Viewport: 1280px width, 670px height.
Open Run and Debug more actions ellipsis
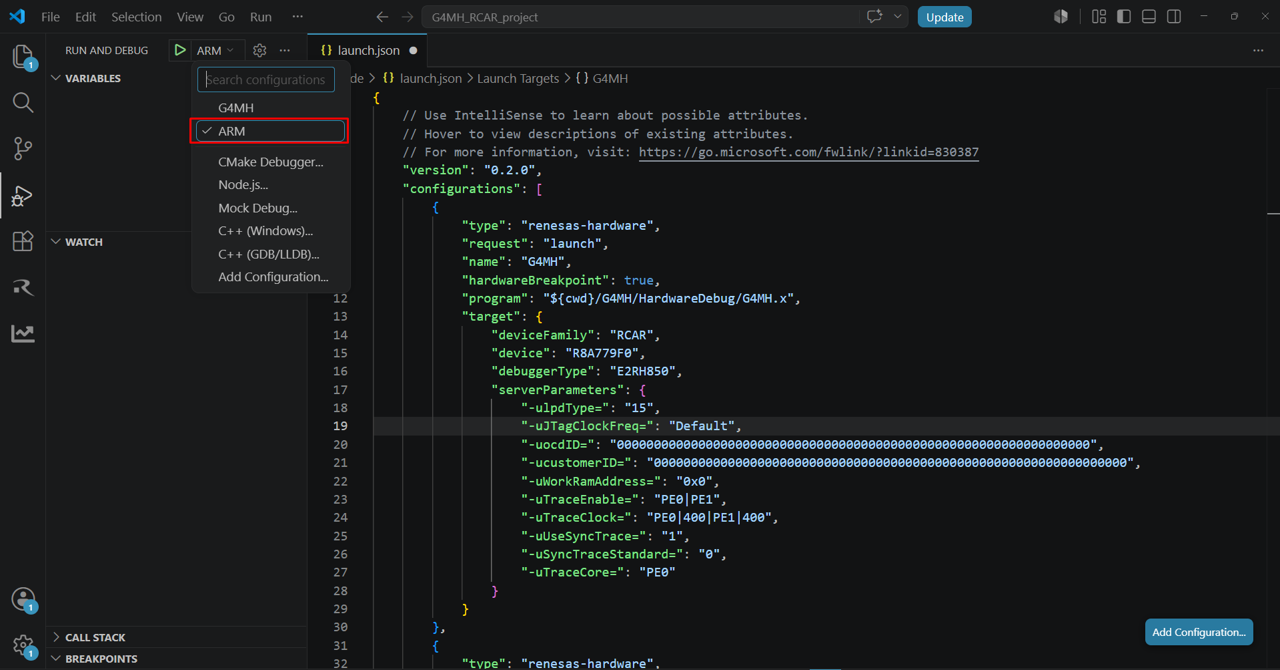(285, 50)
